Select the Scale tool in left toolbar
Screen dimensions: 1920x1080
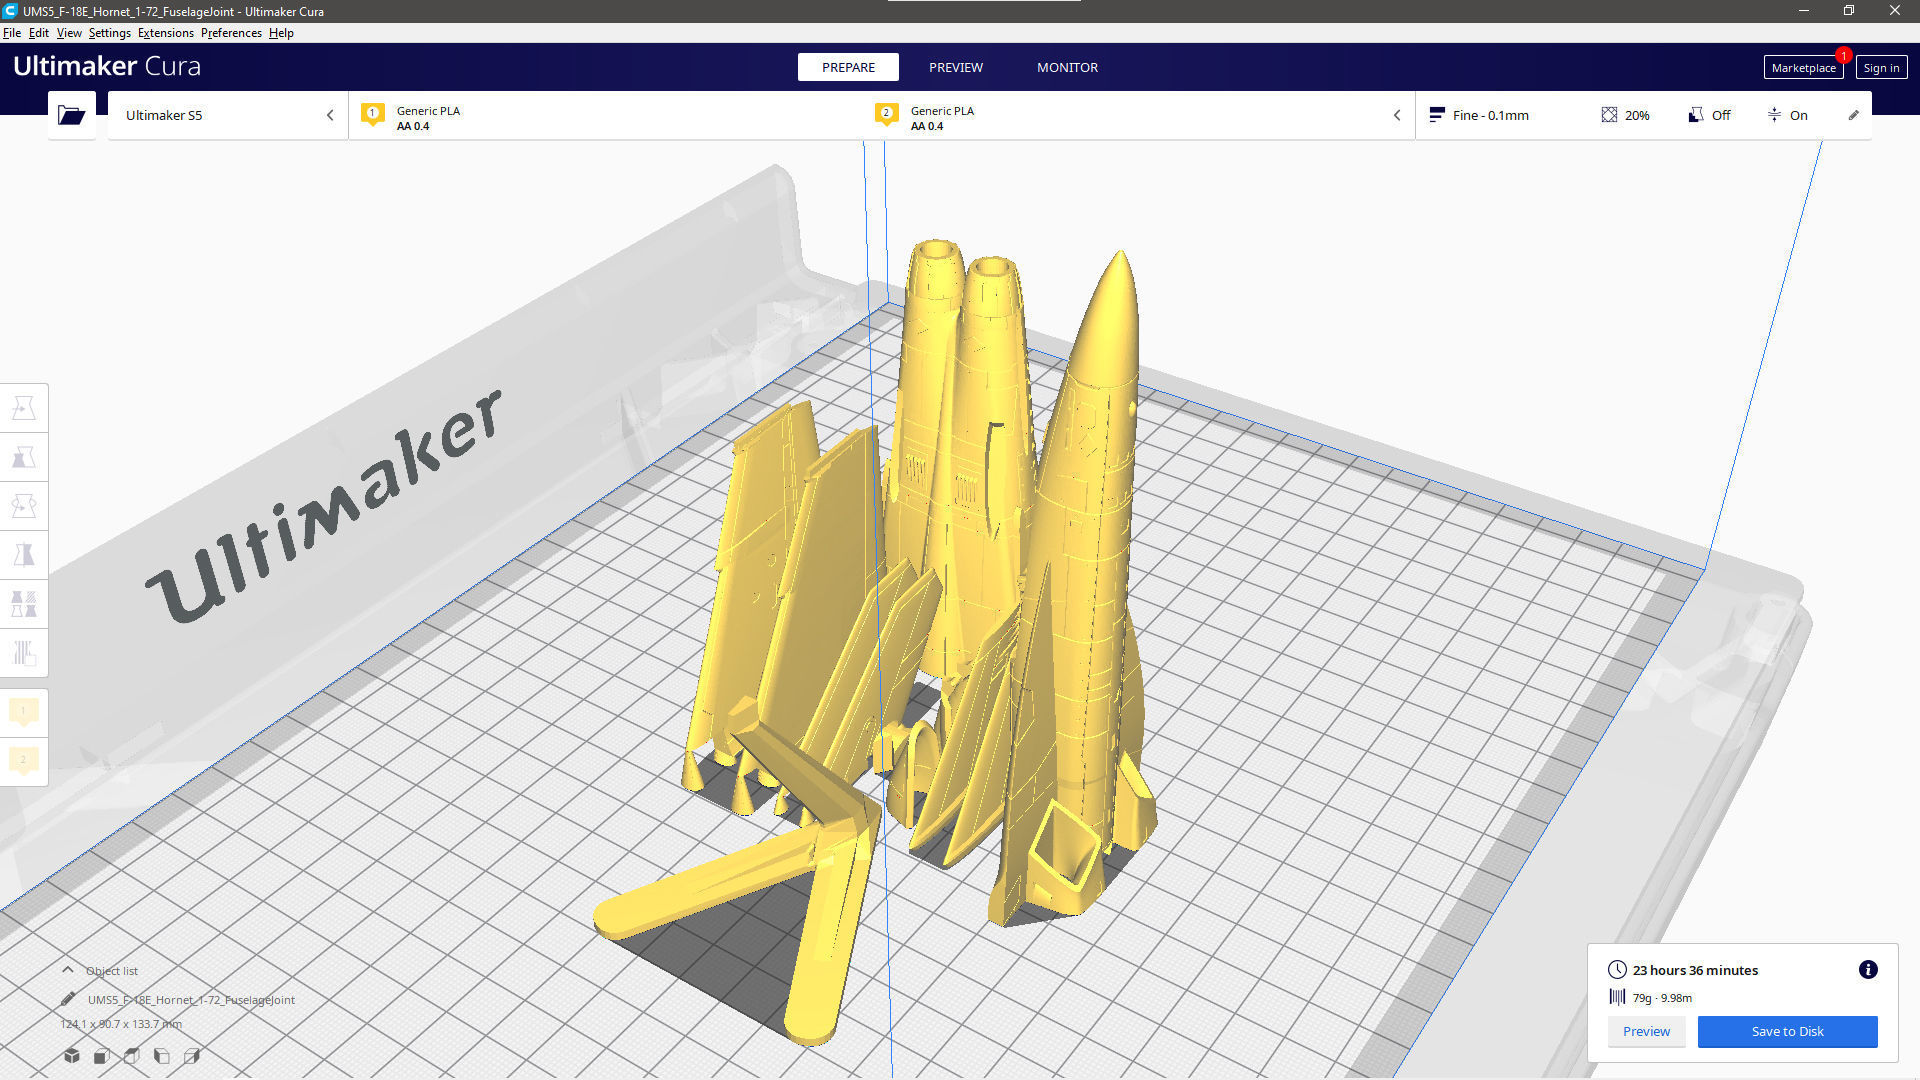[x=24, y=457]
